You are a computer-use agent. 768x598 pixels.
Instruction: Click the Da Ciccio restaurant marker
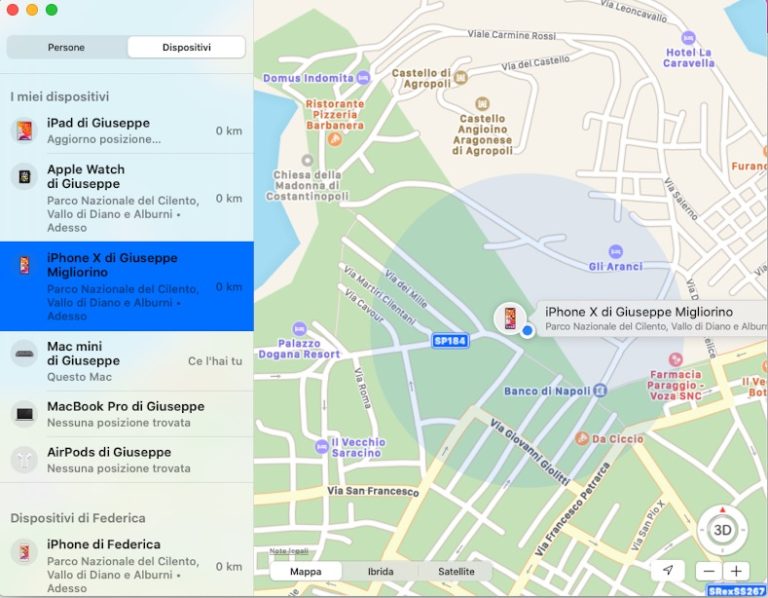(x=582, y=438)
